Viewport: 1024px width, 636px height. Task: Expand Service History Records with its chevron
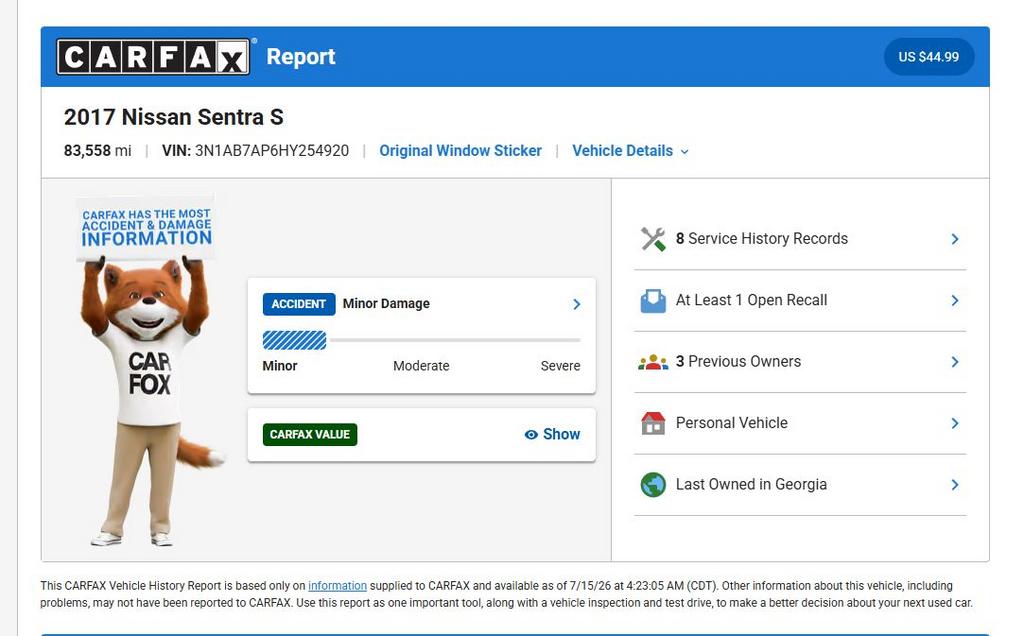pos(955,239)
